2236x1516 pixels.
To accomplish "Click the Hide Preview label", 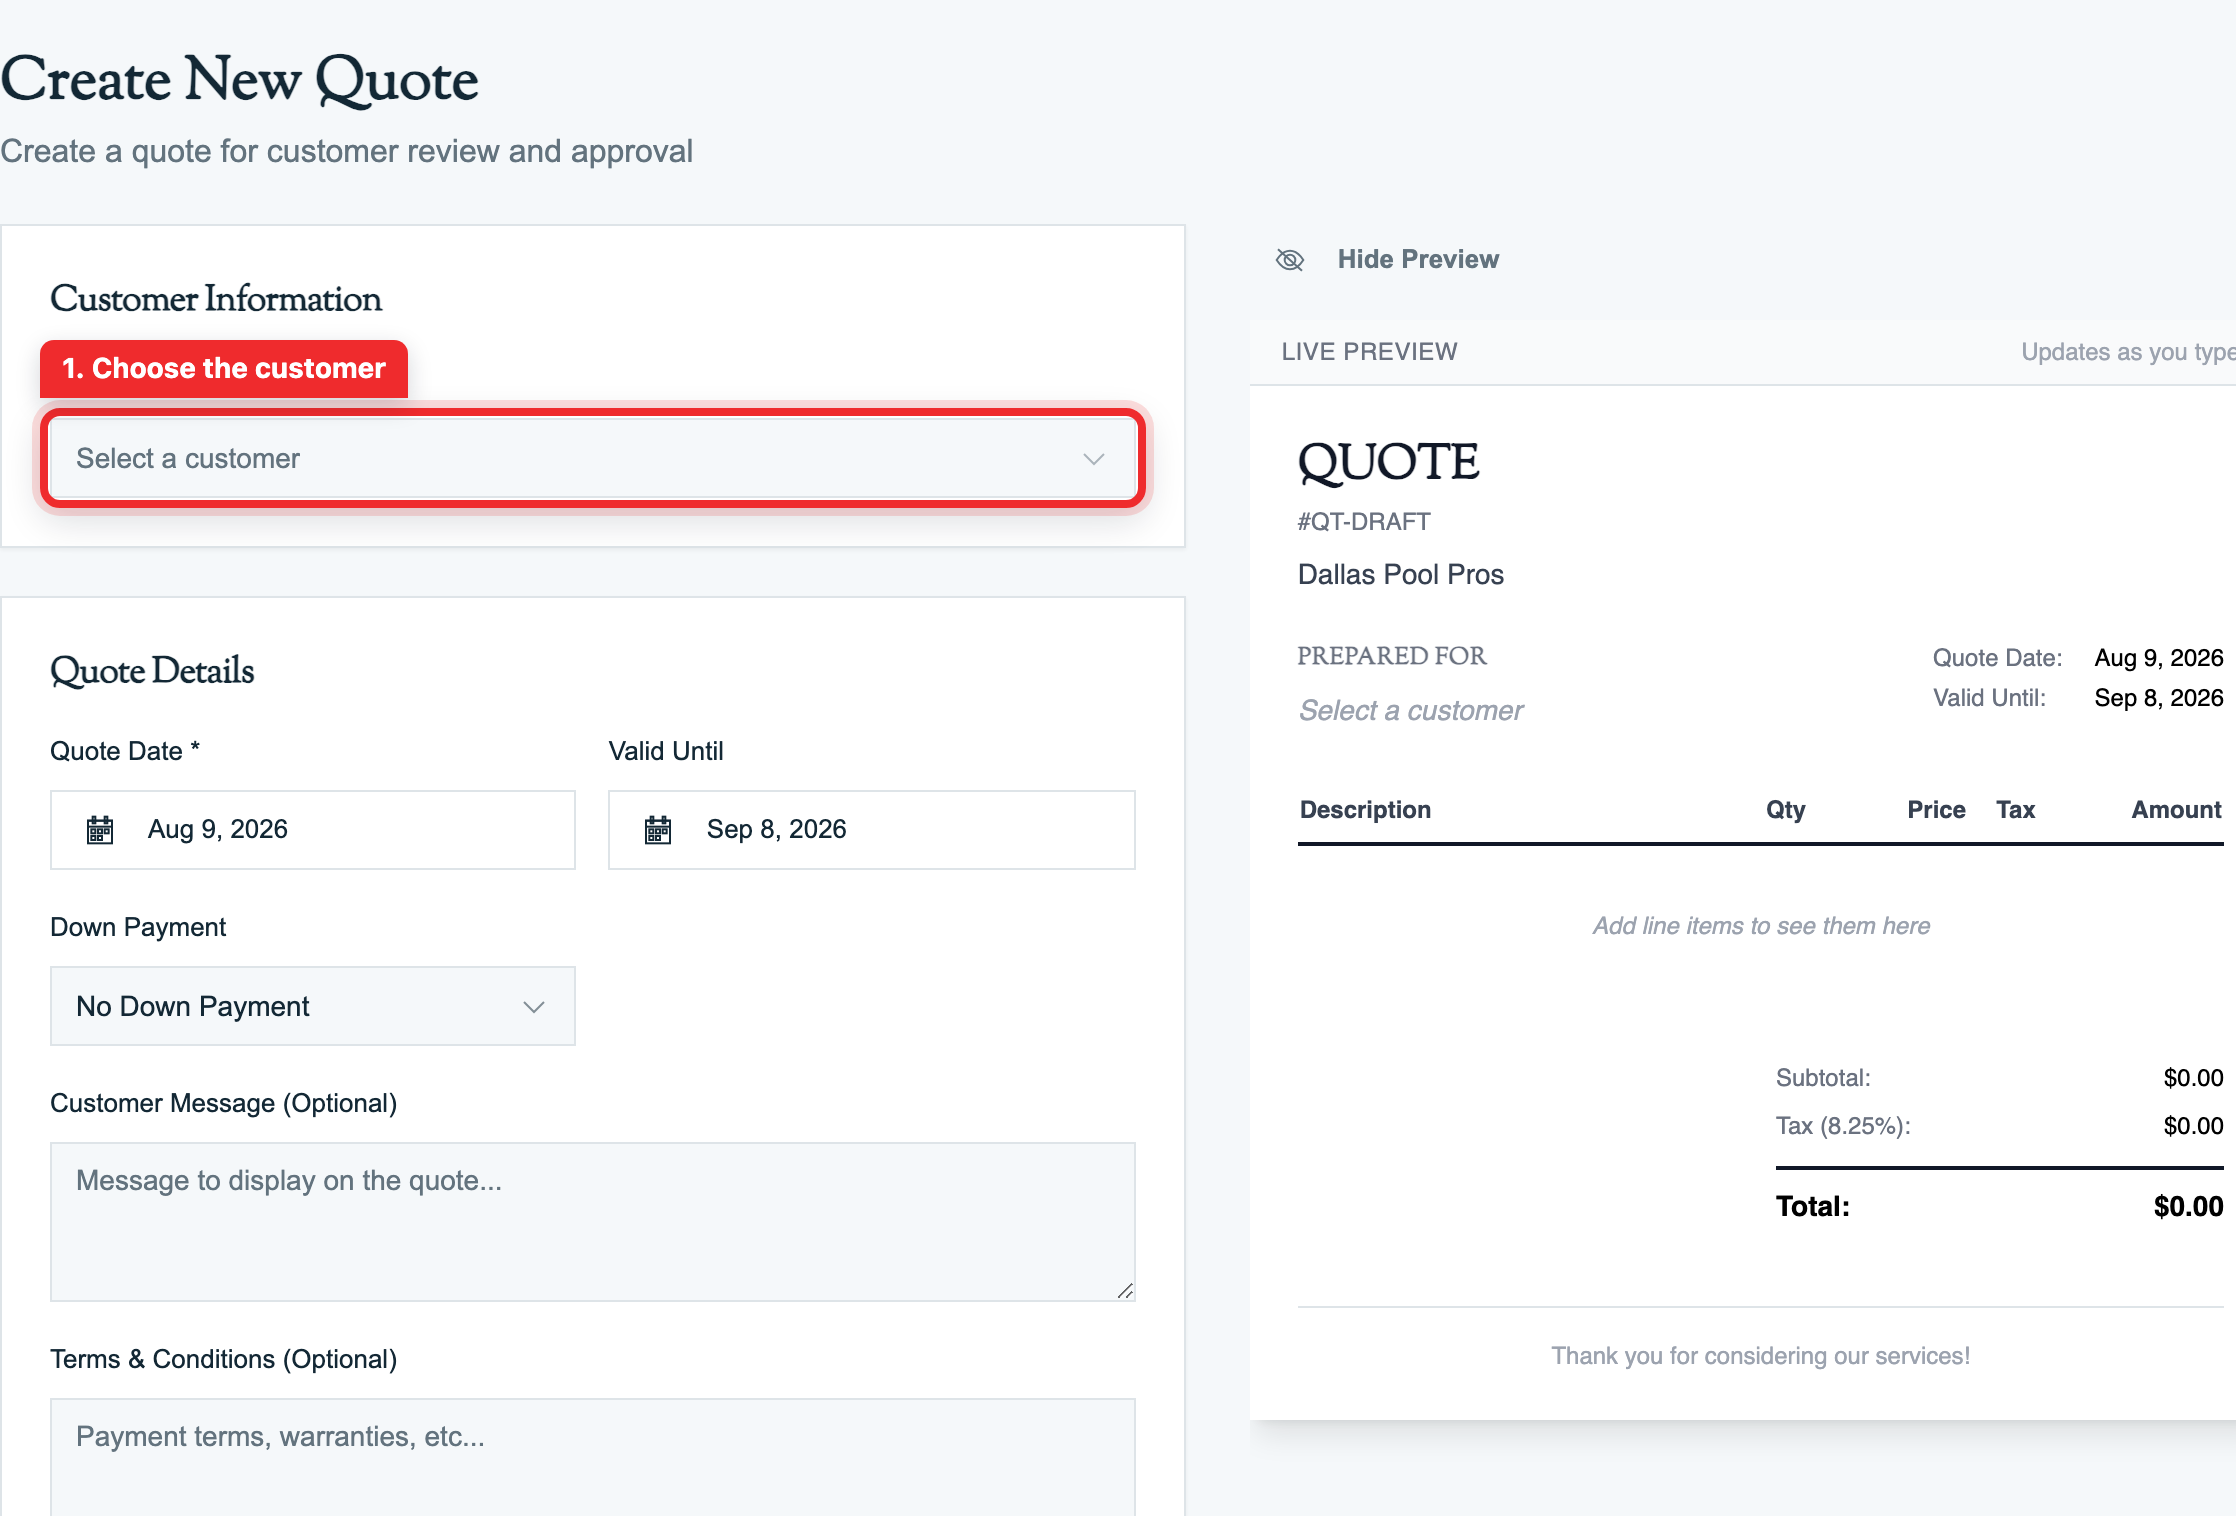I will pos(1418,260).
